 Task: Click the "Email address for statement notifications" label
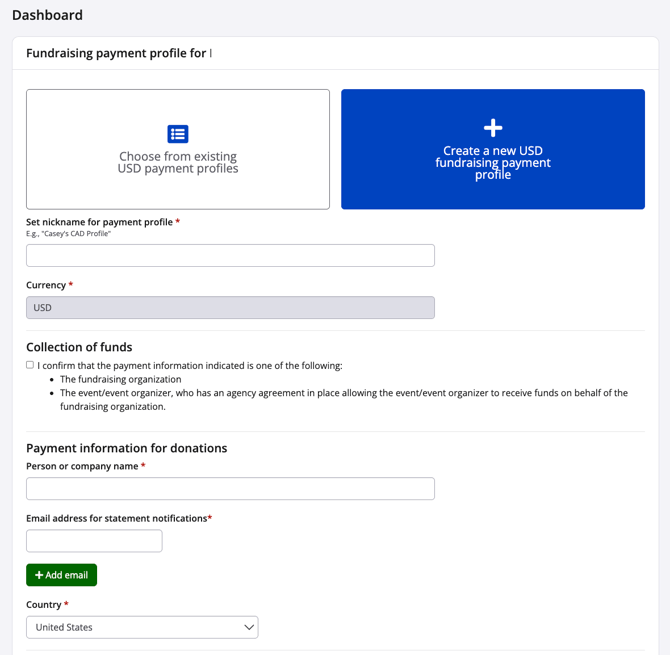(116, 518)
